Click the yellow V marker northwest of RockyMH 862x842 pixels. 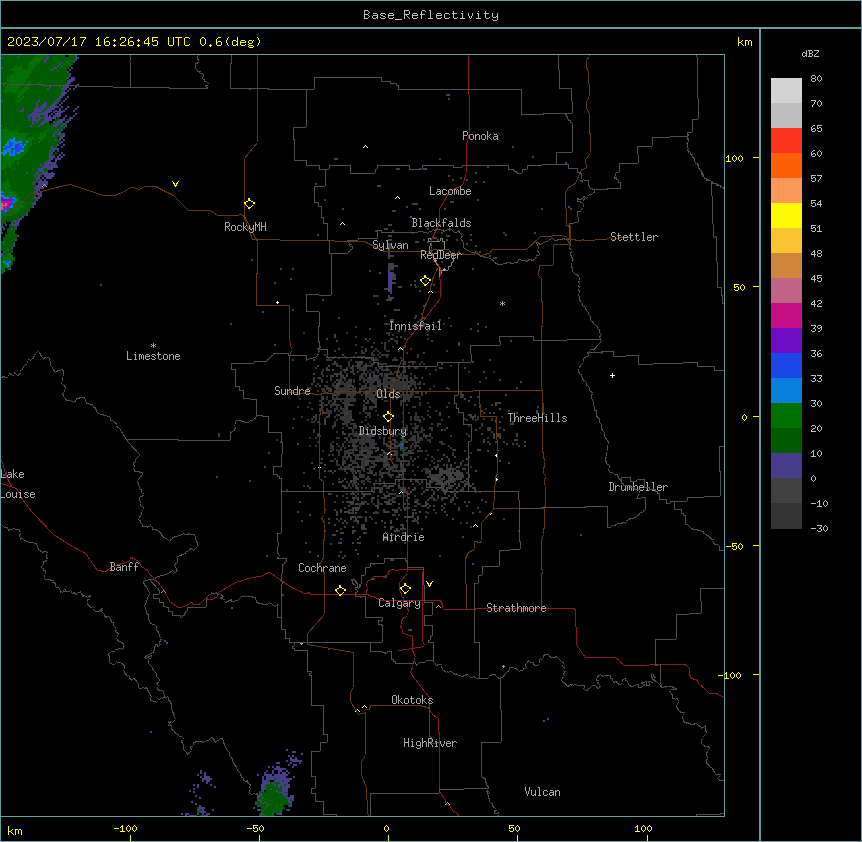(175, 184)
